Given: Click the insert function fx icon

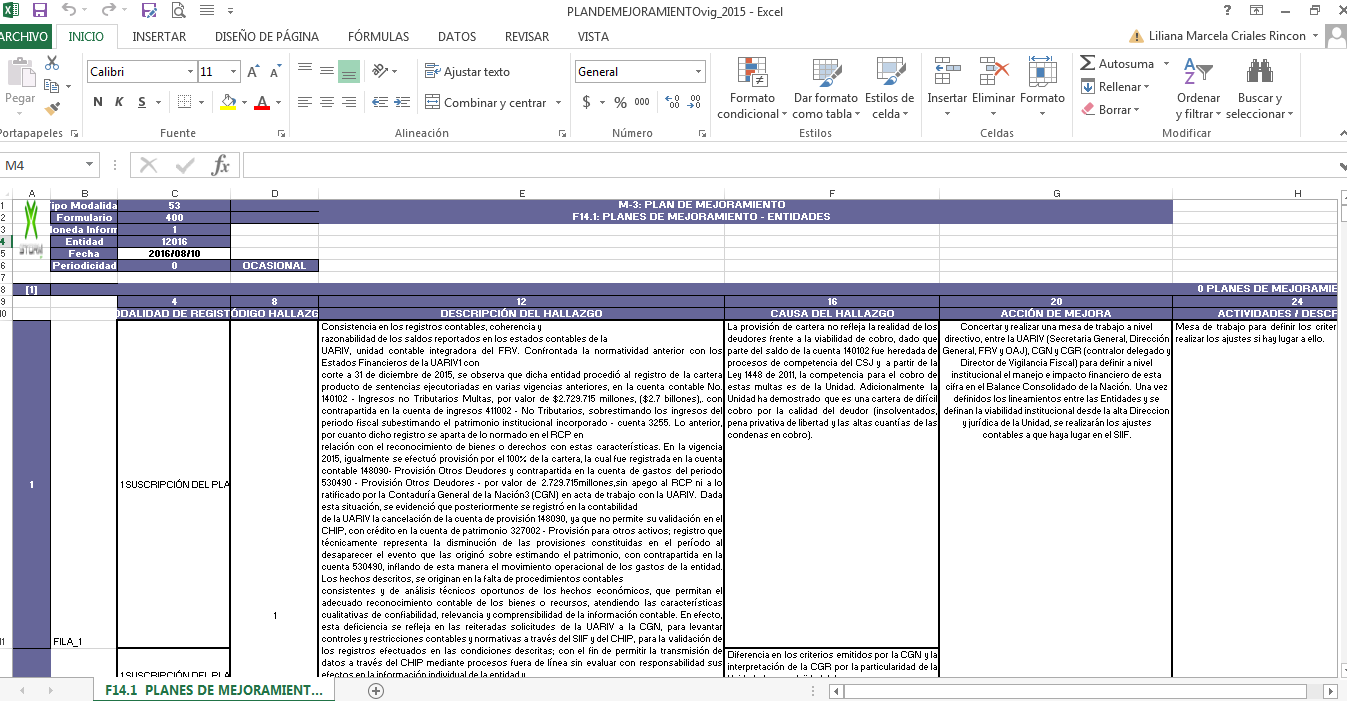Looking at the screenshot, I should pyautogui.click(x=221, y=165).
